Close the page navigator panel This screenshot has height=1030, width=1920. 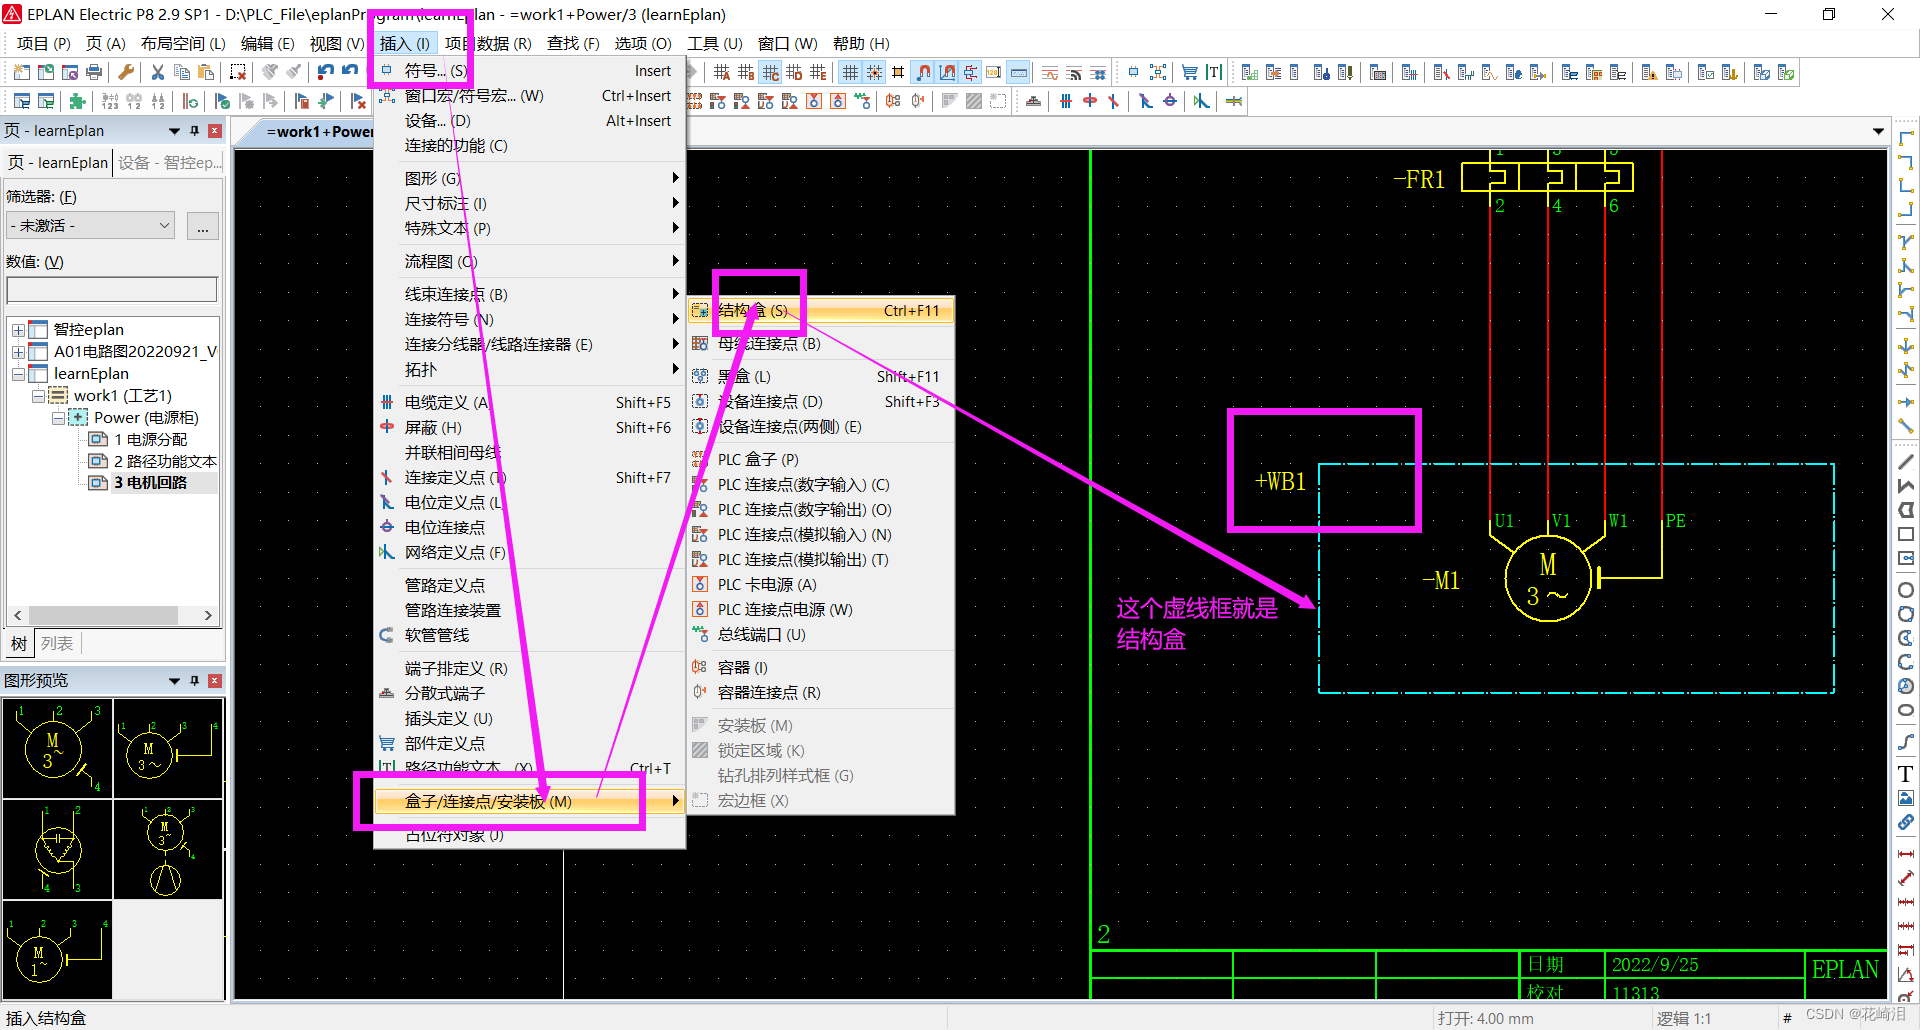click(x=215, y=131)
